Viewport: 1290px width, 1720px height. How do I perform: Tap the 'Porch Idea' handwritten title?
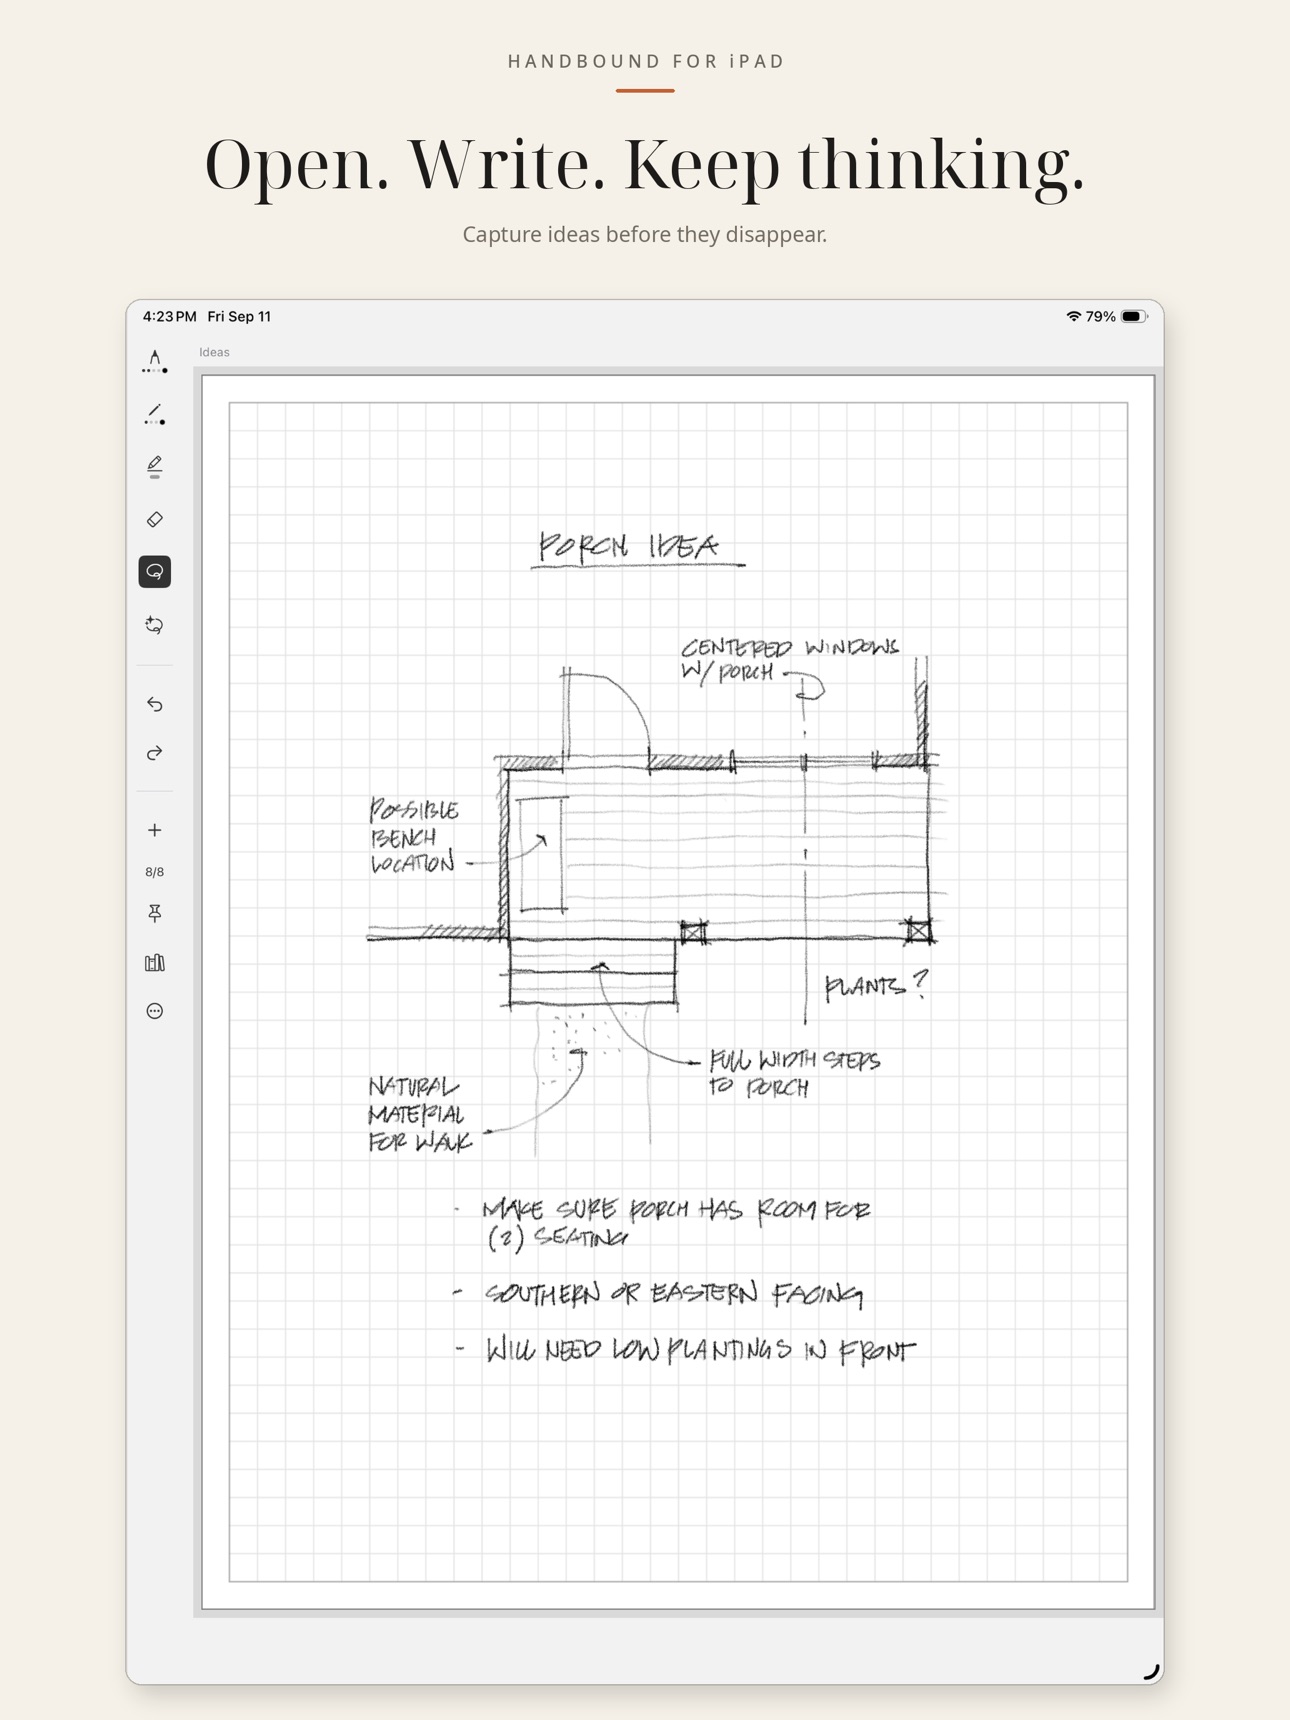[637, 548]
